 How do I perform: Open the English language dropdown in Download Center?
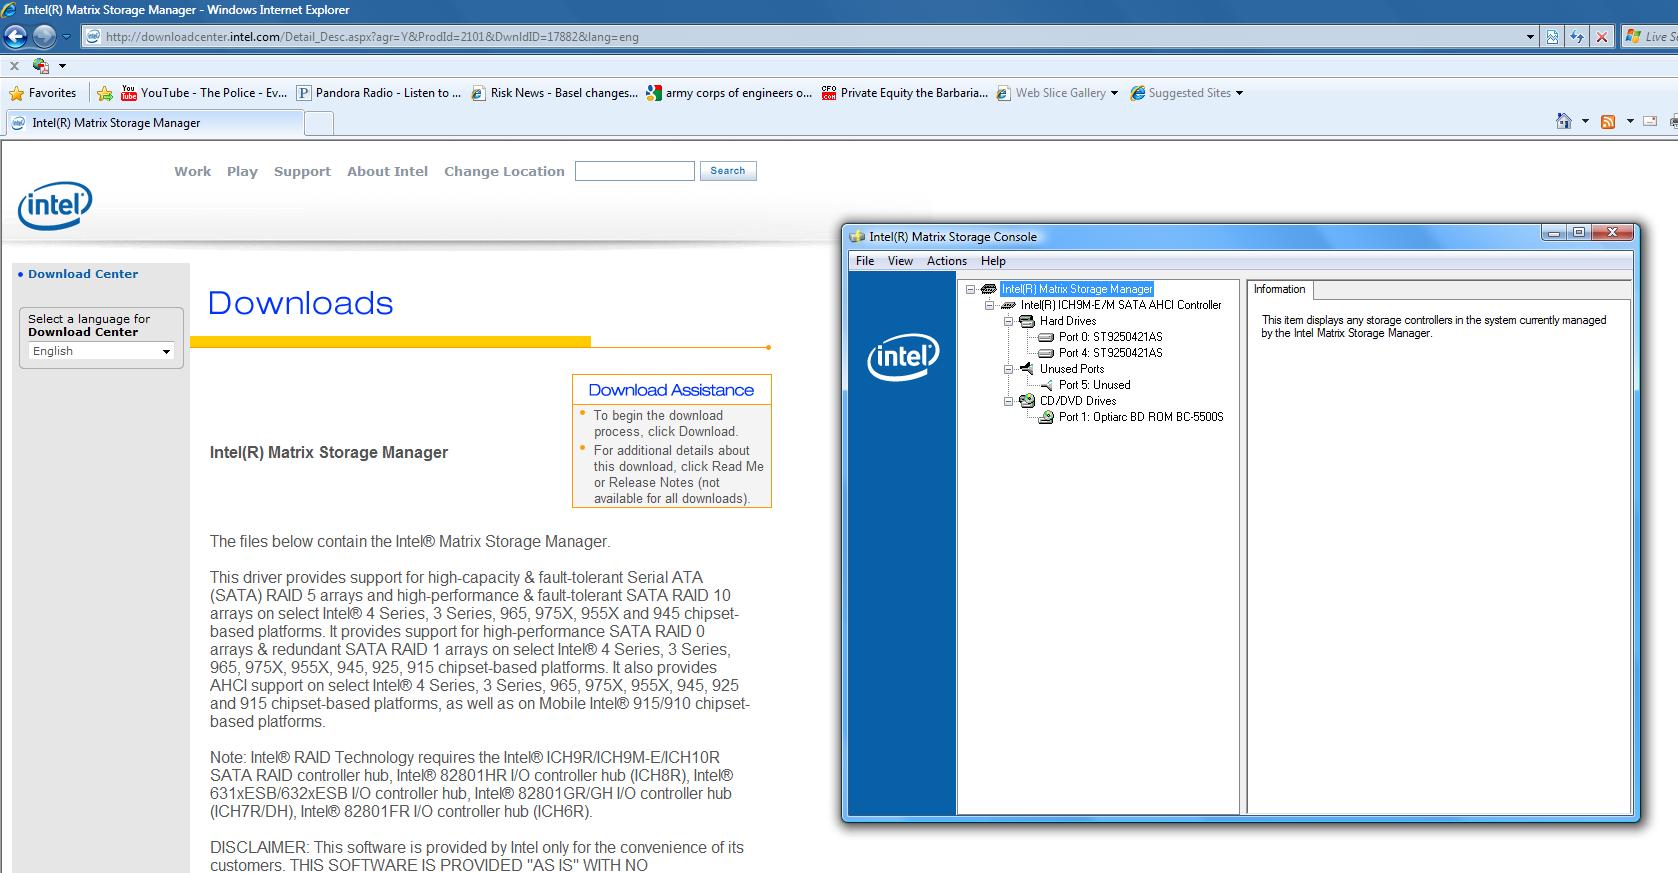coord(101,351)
